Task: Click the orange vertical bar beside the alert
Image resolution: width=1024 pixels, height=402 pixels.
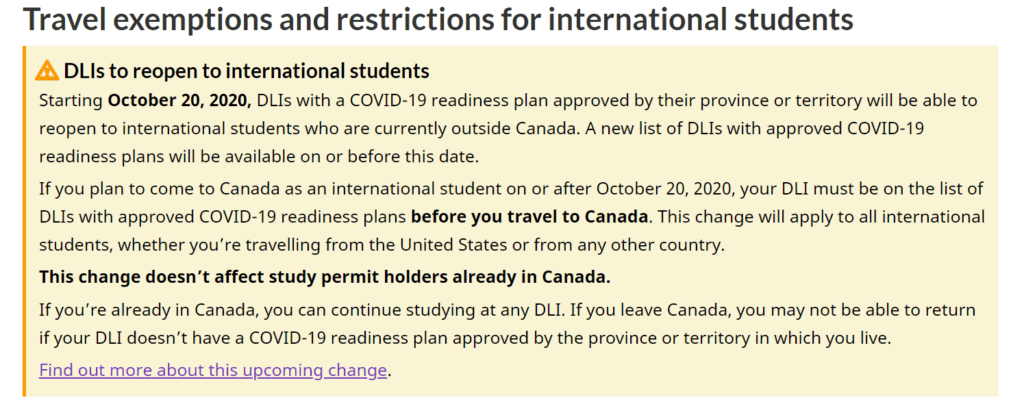Action: tap(24, 220)
